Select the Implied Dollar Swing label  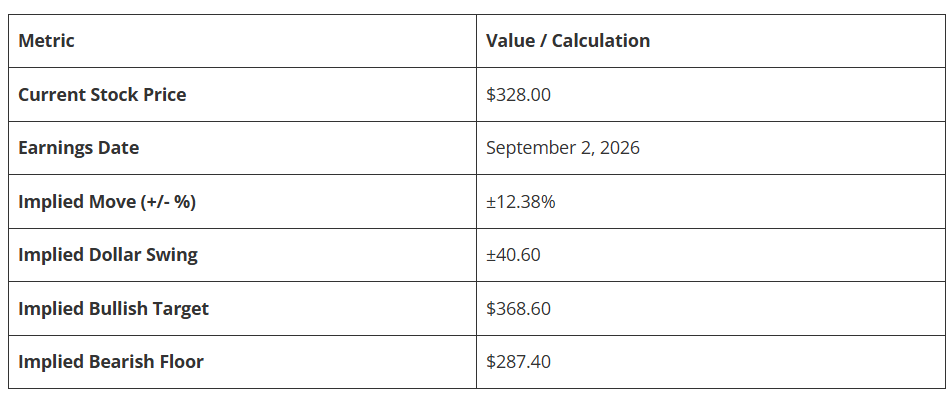tap(107, 255)
